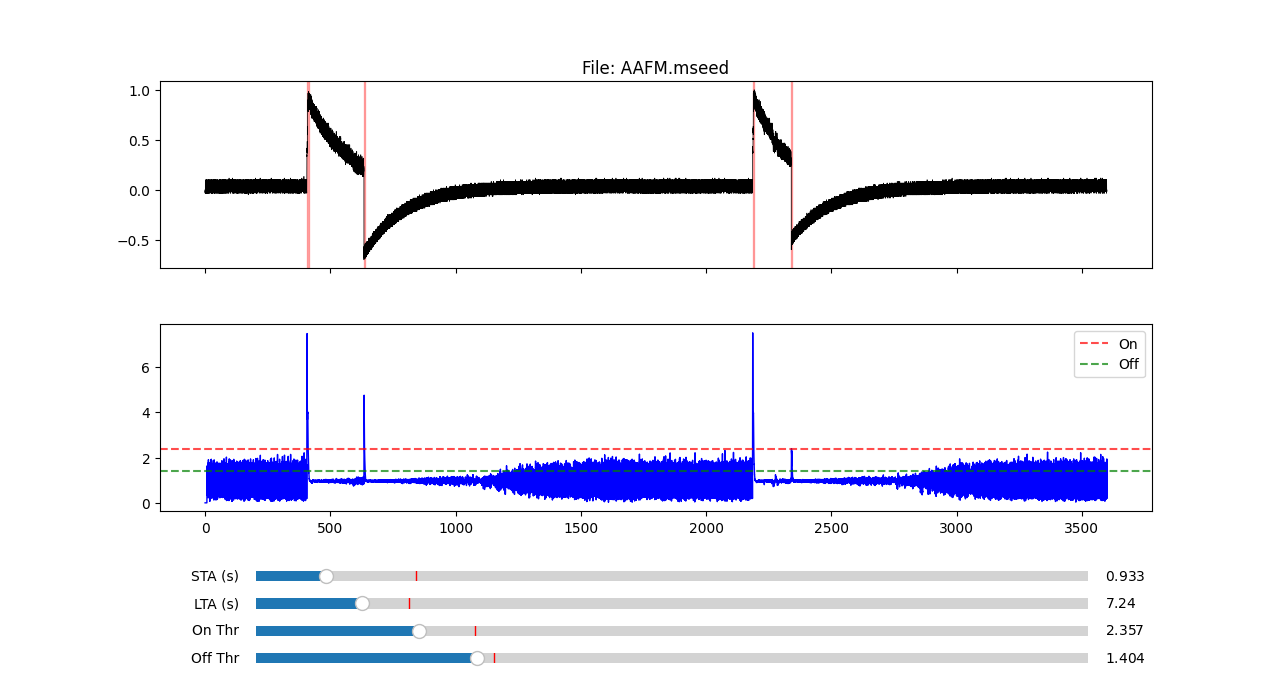The image size is (1280, 682).
Task: Click the Off Thr slider handle
Action: pos(477,658)
